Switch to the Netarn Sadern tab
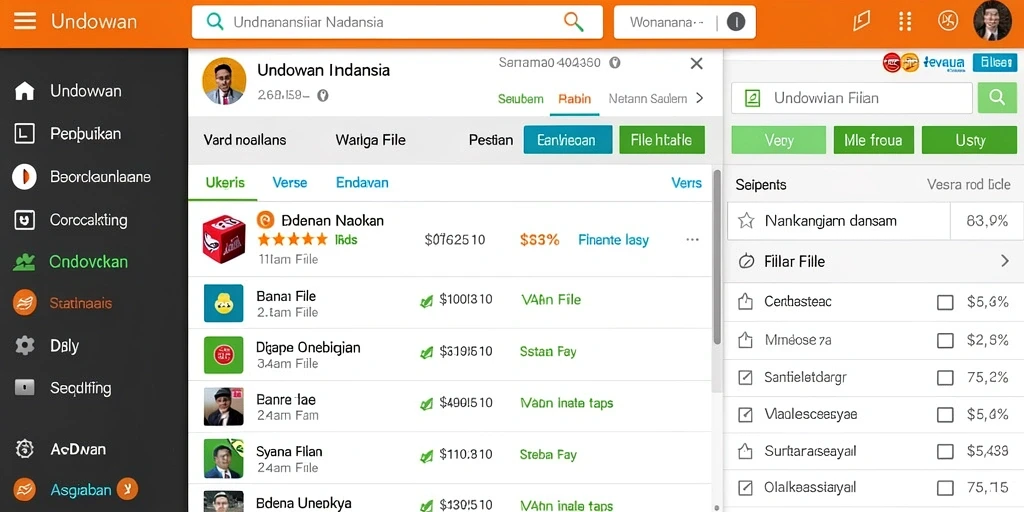Screen dimensions: 1024x512 tap(648, 99)
